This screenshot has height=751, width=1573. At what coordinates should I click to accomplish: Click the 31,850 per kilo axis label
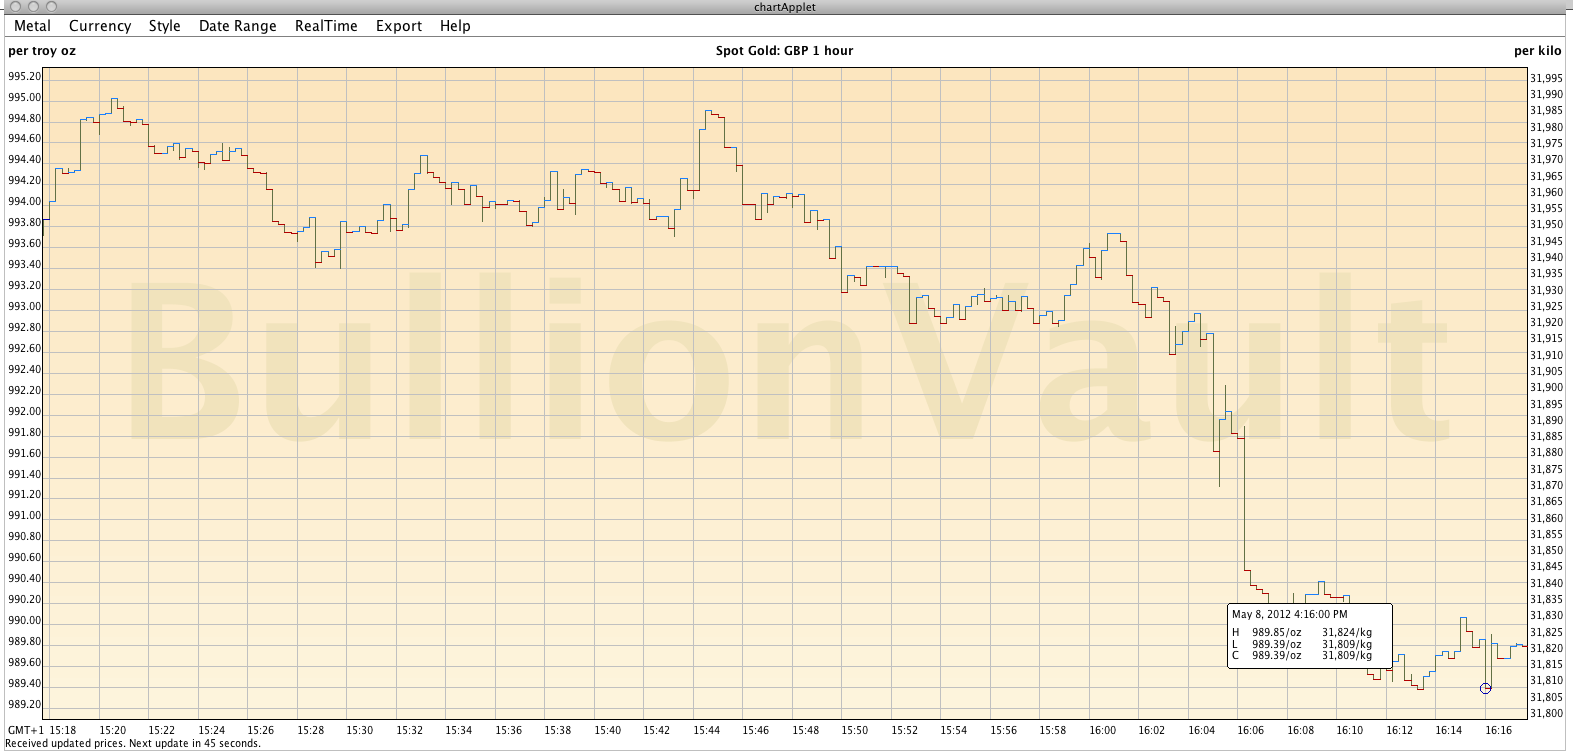[1547, 551]
